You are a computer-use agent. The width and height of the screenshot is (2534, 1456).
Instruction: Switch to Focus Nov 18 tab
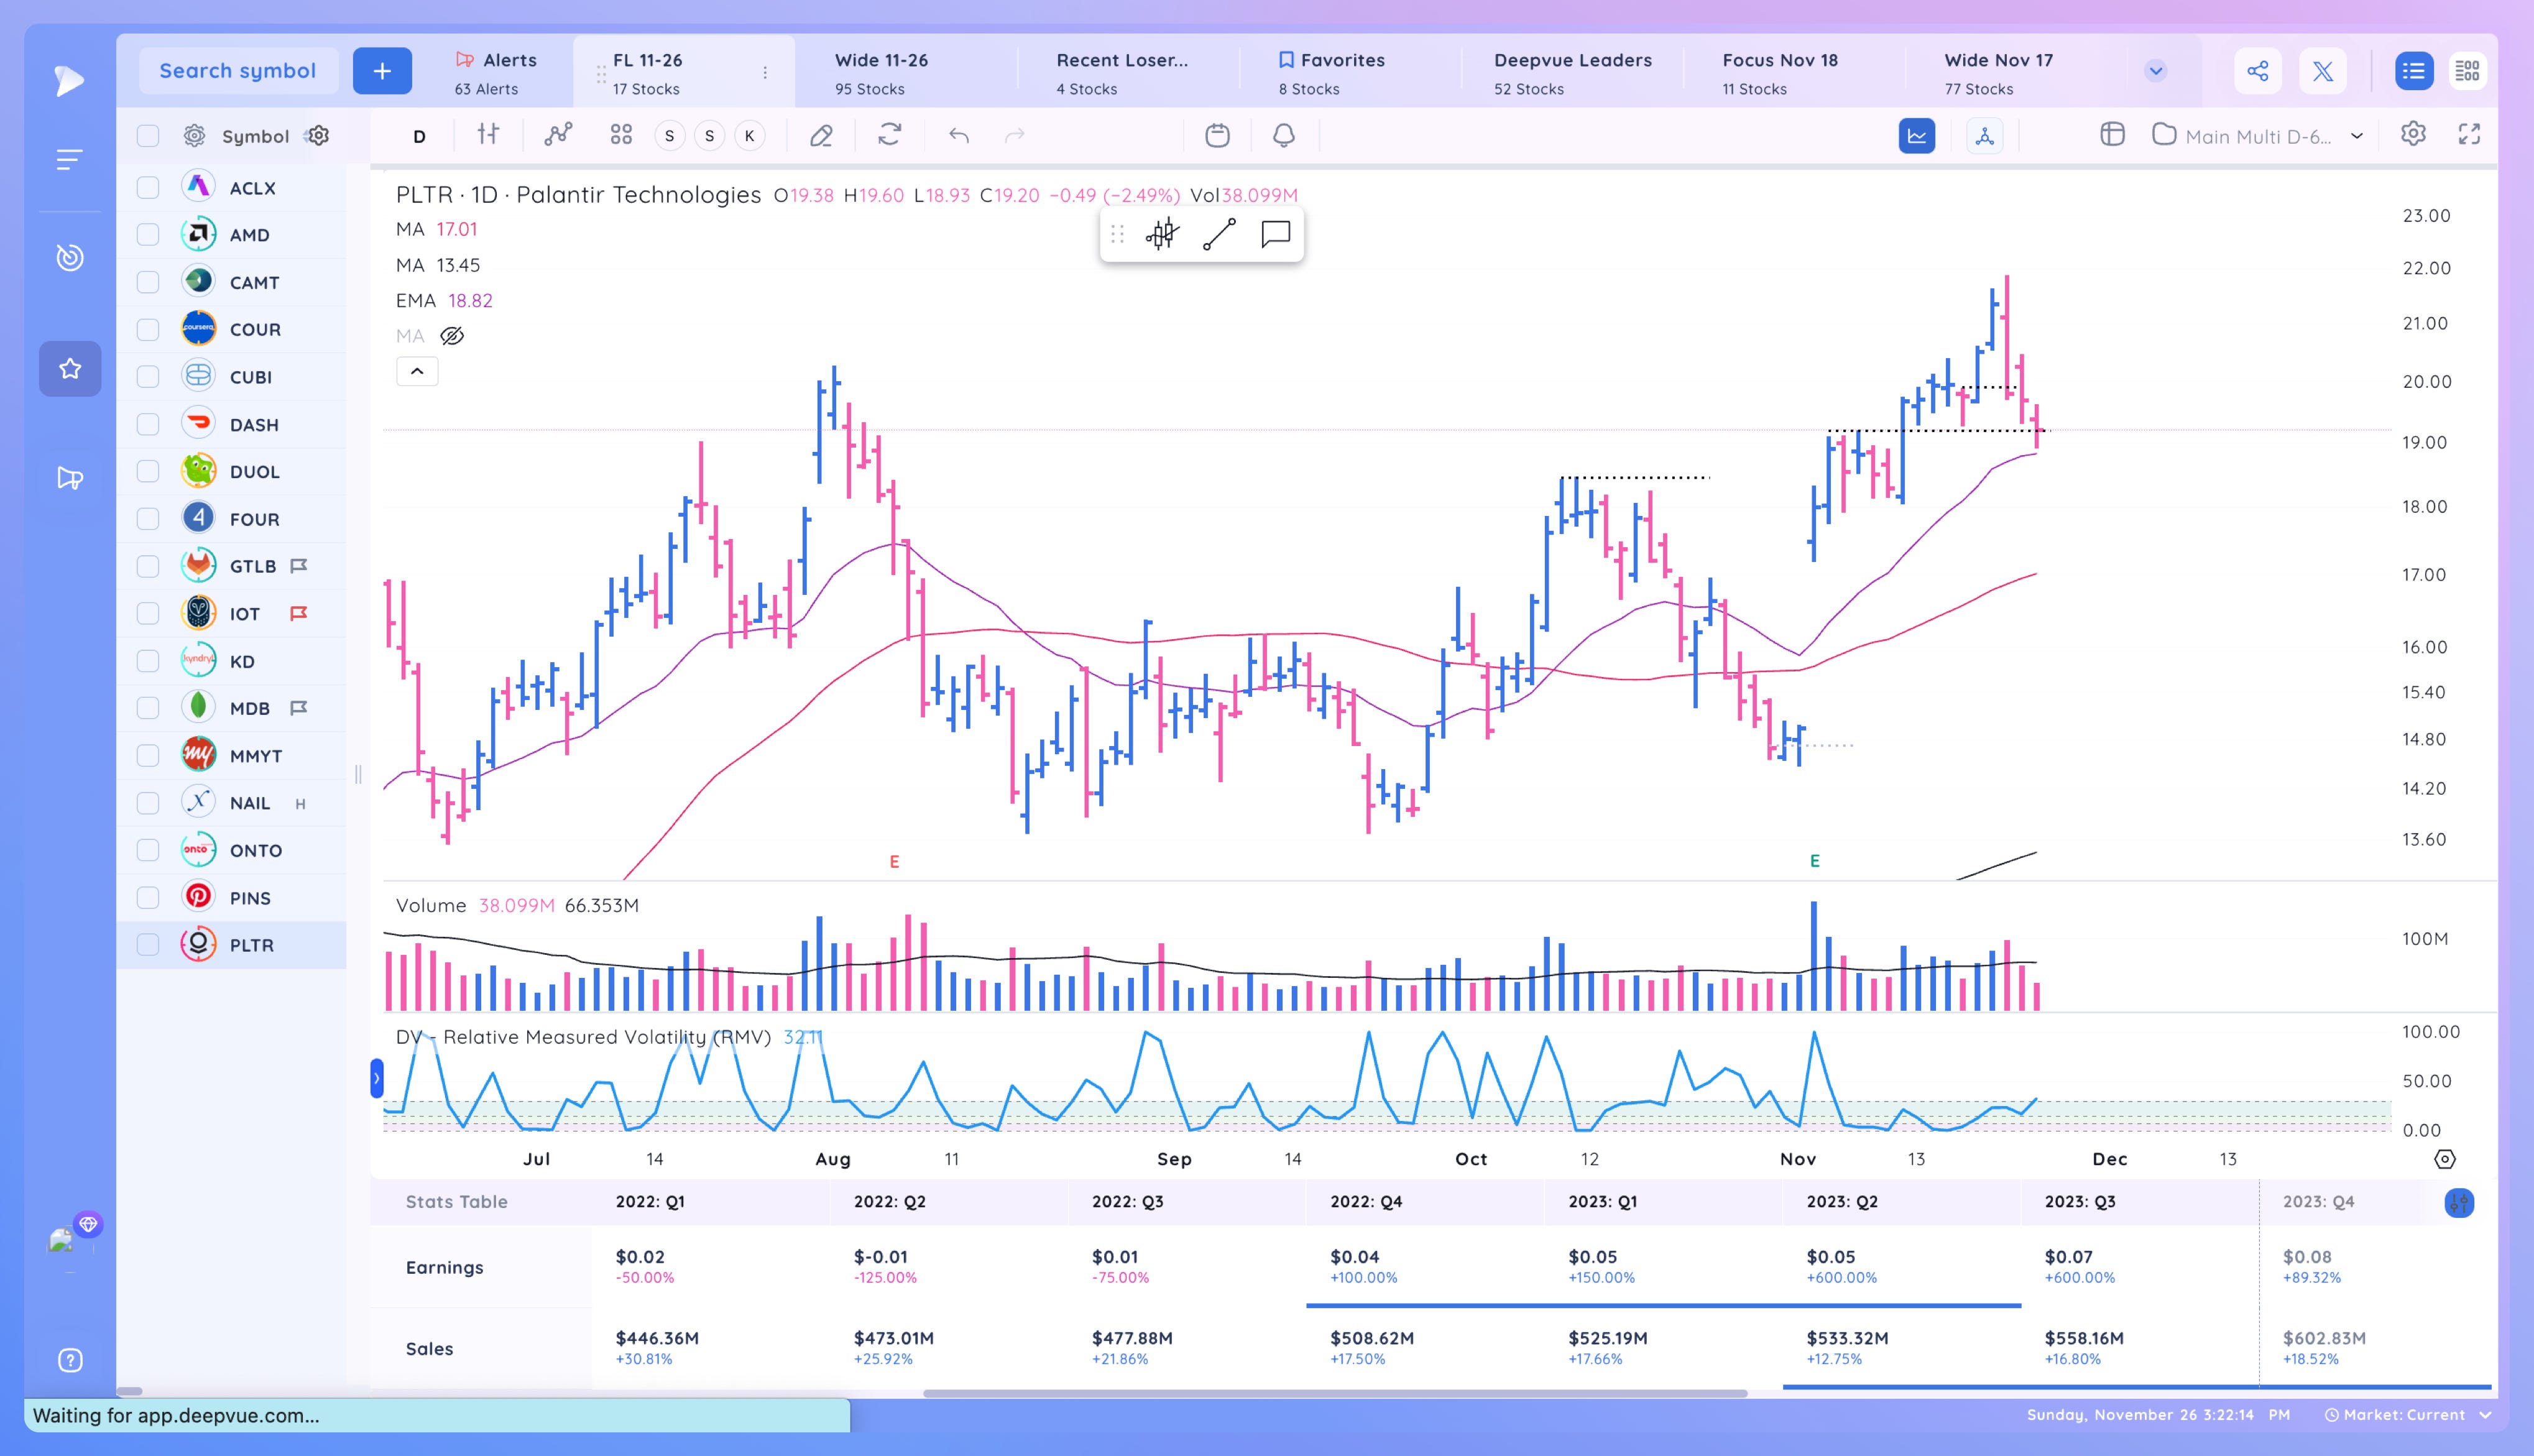pyautogui.click(x=1780, y=73)
